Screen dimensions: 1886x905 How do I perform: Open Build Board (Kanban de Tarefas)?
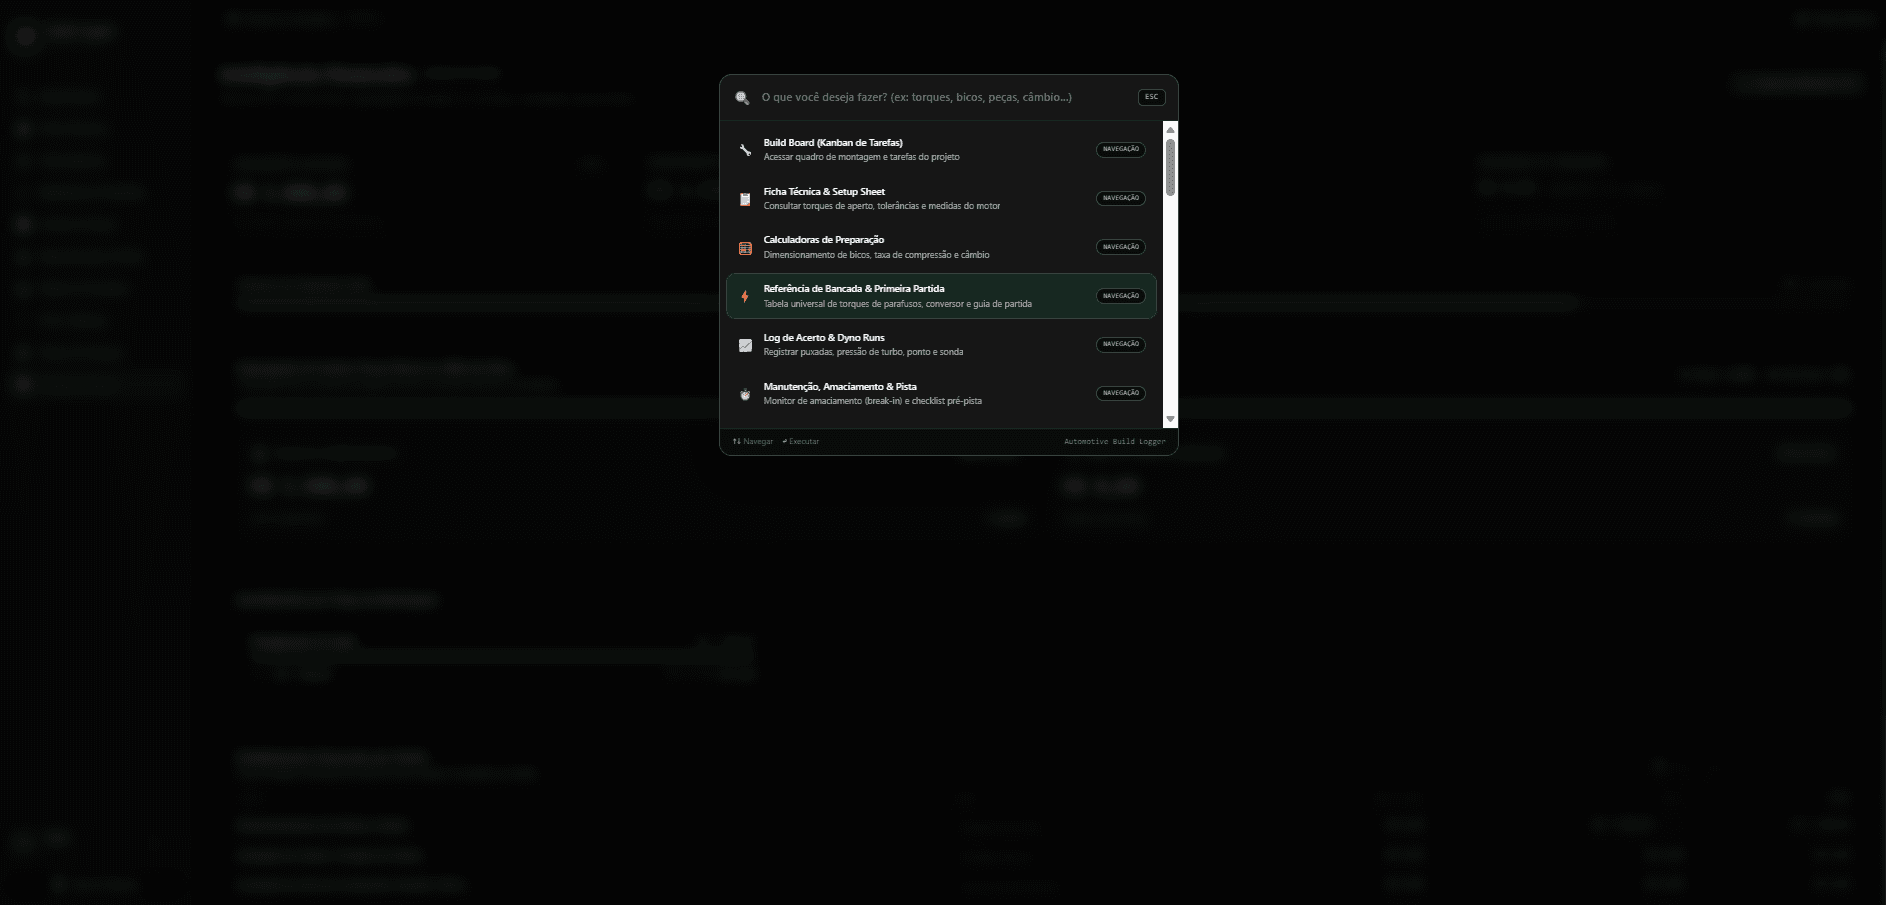pos(941,150)
